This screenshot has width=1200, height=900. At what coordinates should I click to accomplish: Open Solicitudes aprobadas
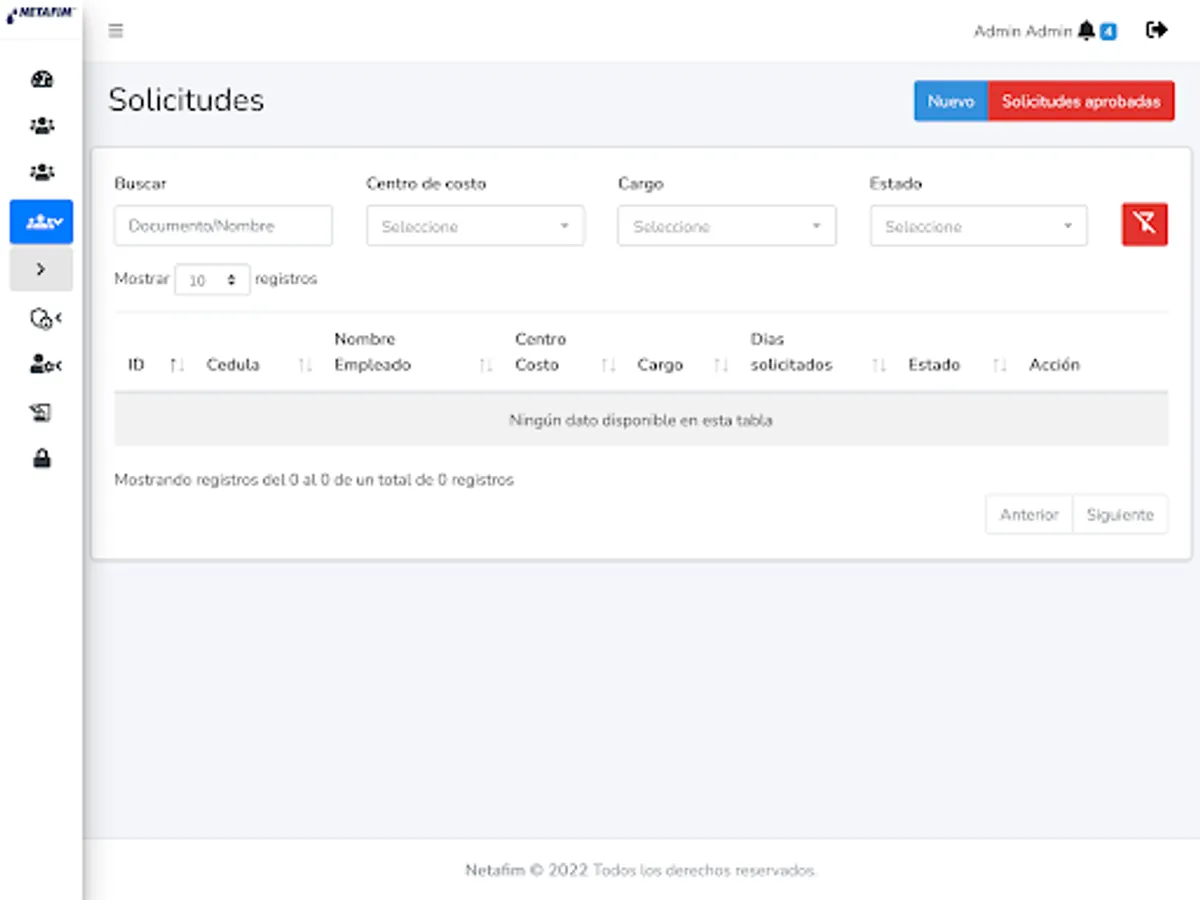(1081, 102)
